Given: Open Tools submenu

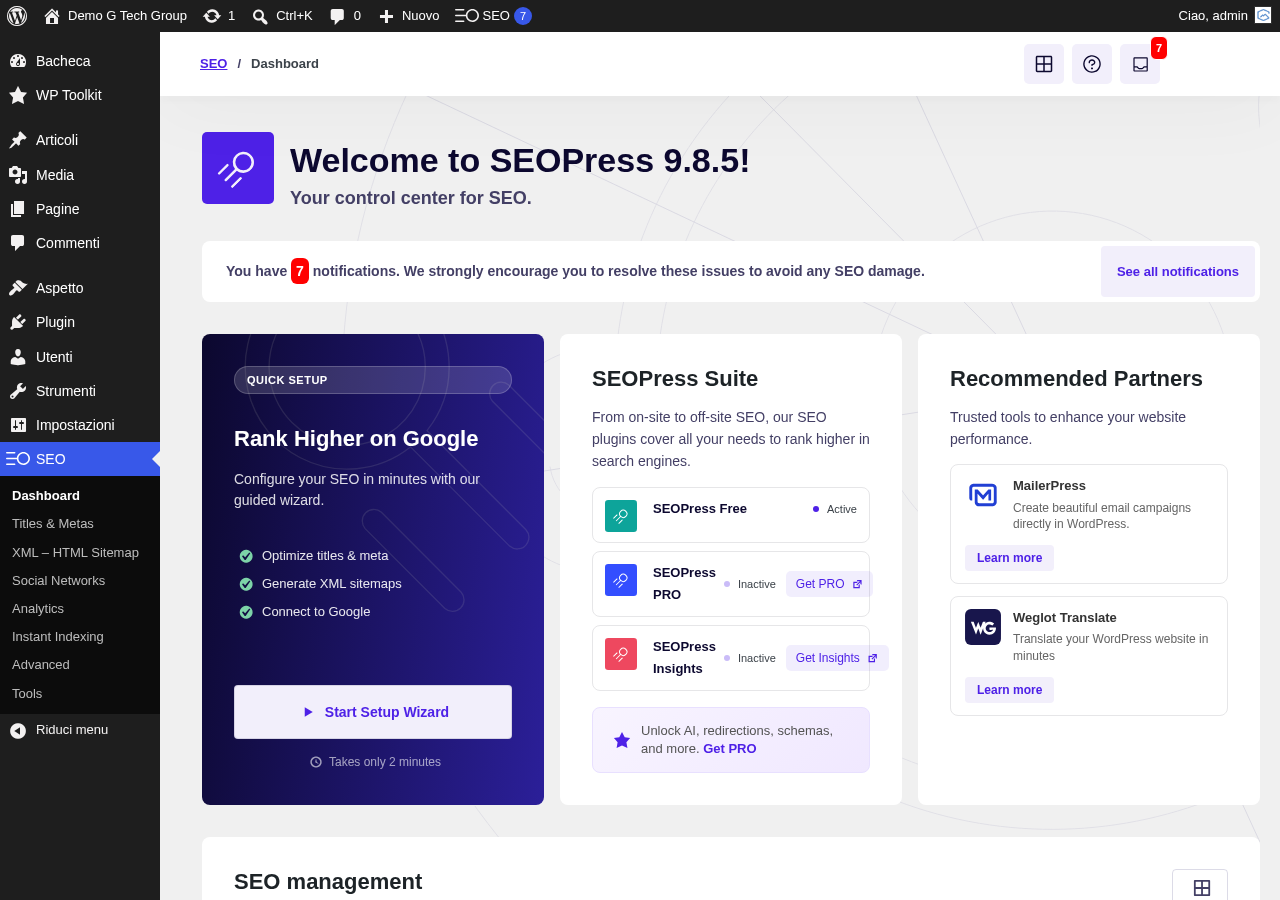Looking at the screenshot, I should [x=27, y=693].
